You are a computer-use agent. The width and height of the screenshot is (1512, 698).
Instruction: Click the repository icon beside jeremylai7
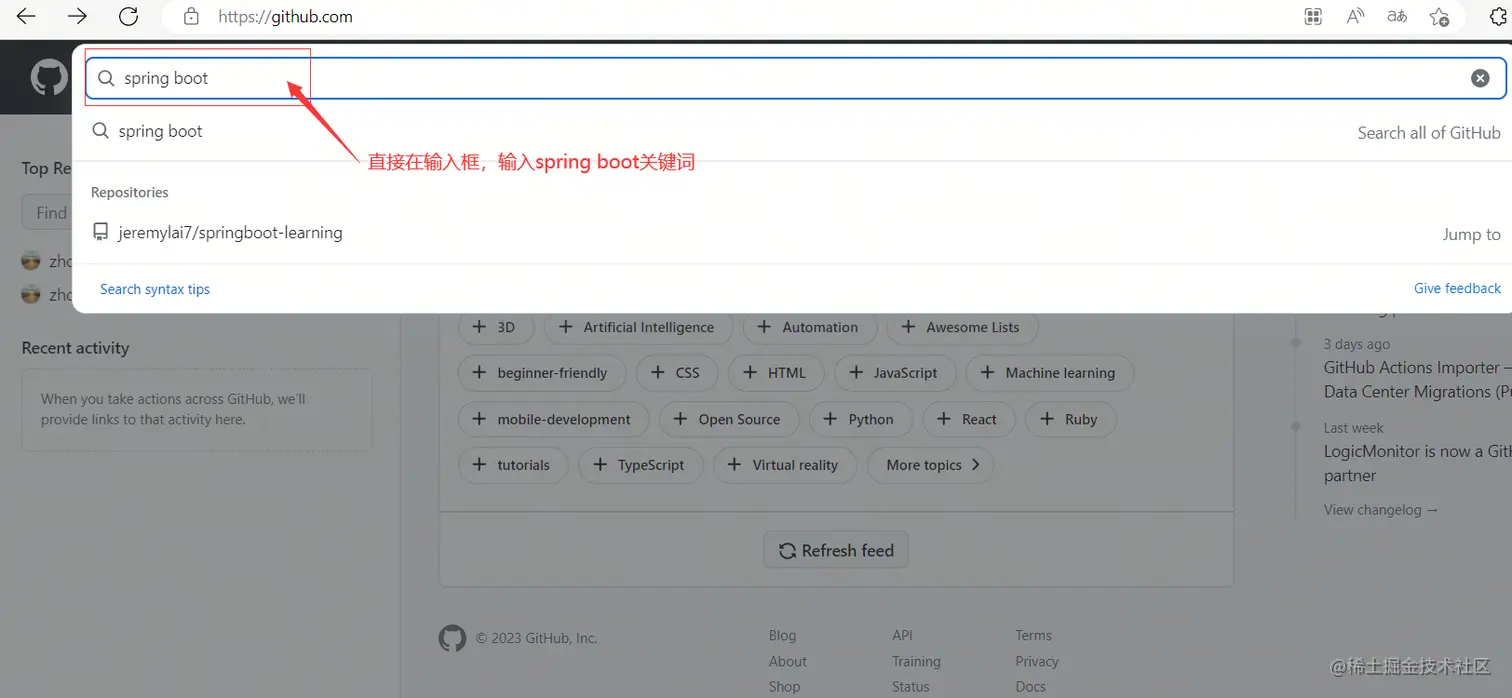[x=100, y=232]
